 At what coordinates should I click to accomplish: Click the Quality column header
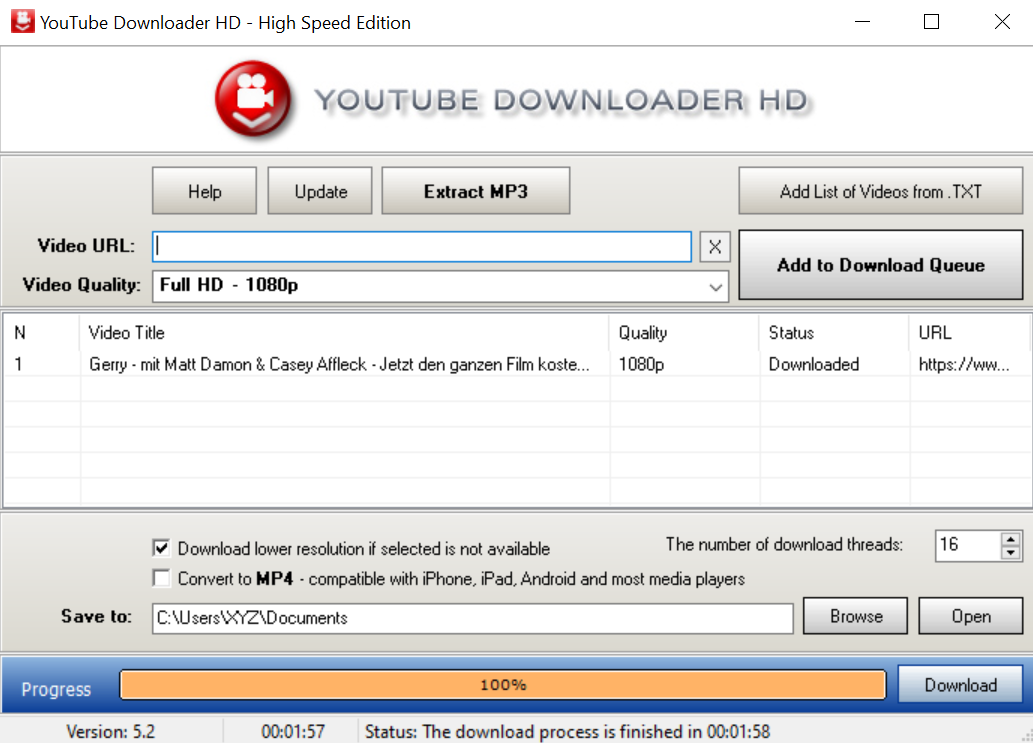pyautogui.click(x=684, y=333)
